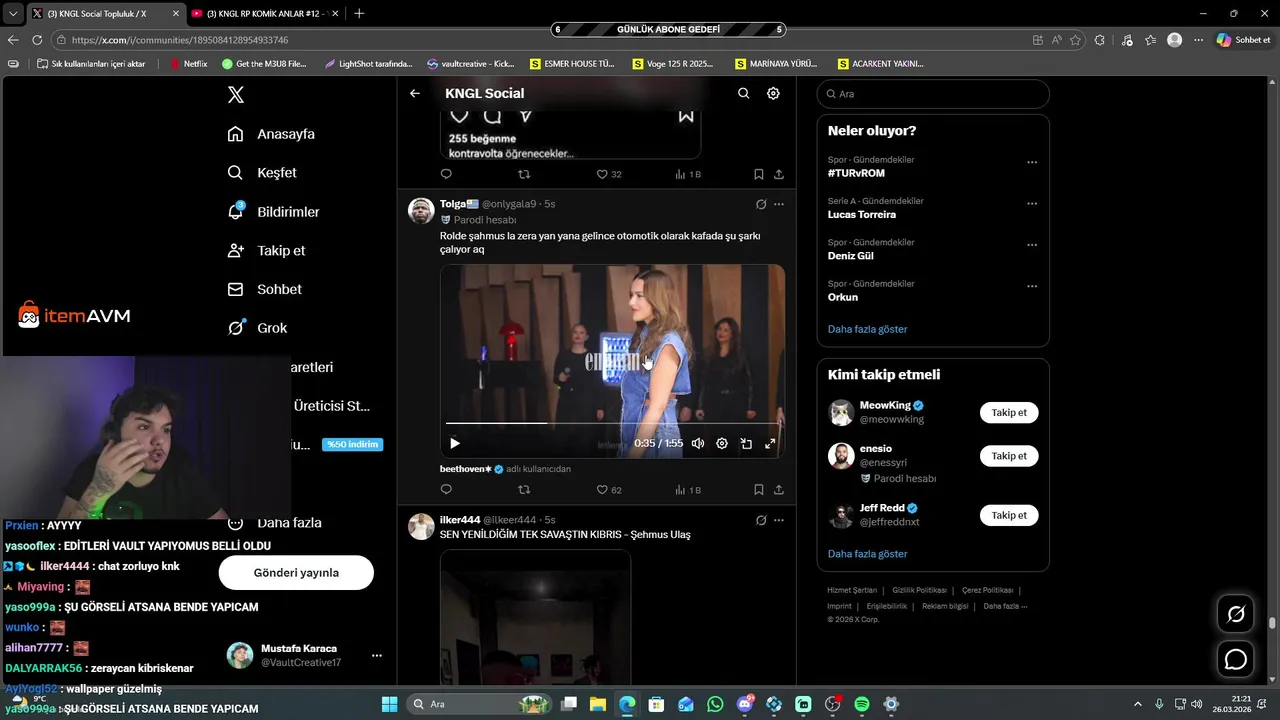This screenshot has width=1280, height=720.
Task: Switch to KNGL RP KOMİK ANLAR tab
Action: 264,13
